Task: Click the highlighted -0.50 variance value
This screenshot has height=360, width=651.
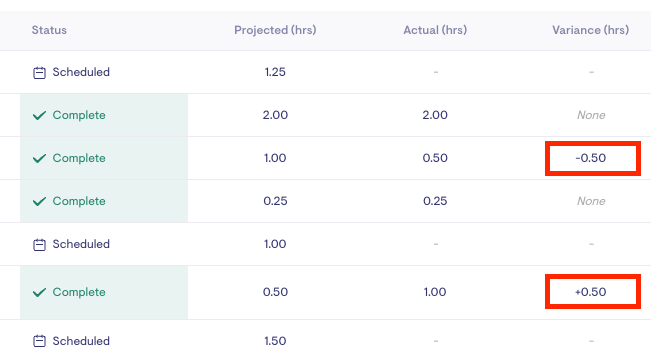Action: [x=591, y=158]
